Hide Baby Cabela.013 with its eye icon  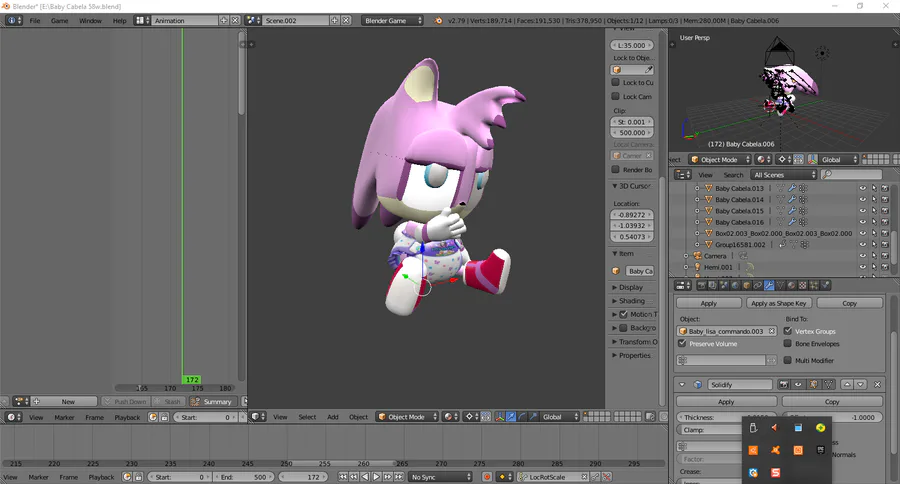click(x=862, y=188)
